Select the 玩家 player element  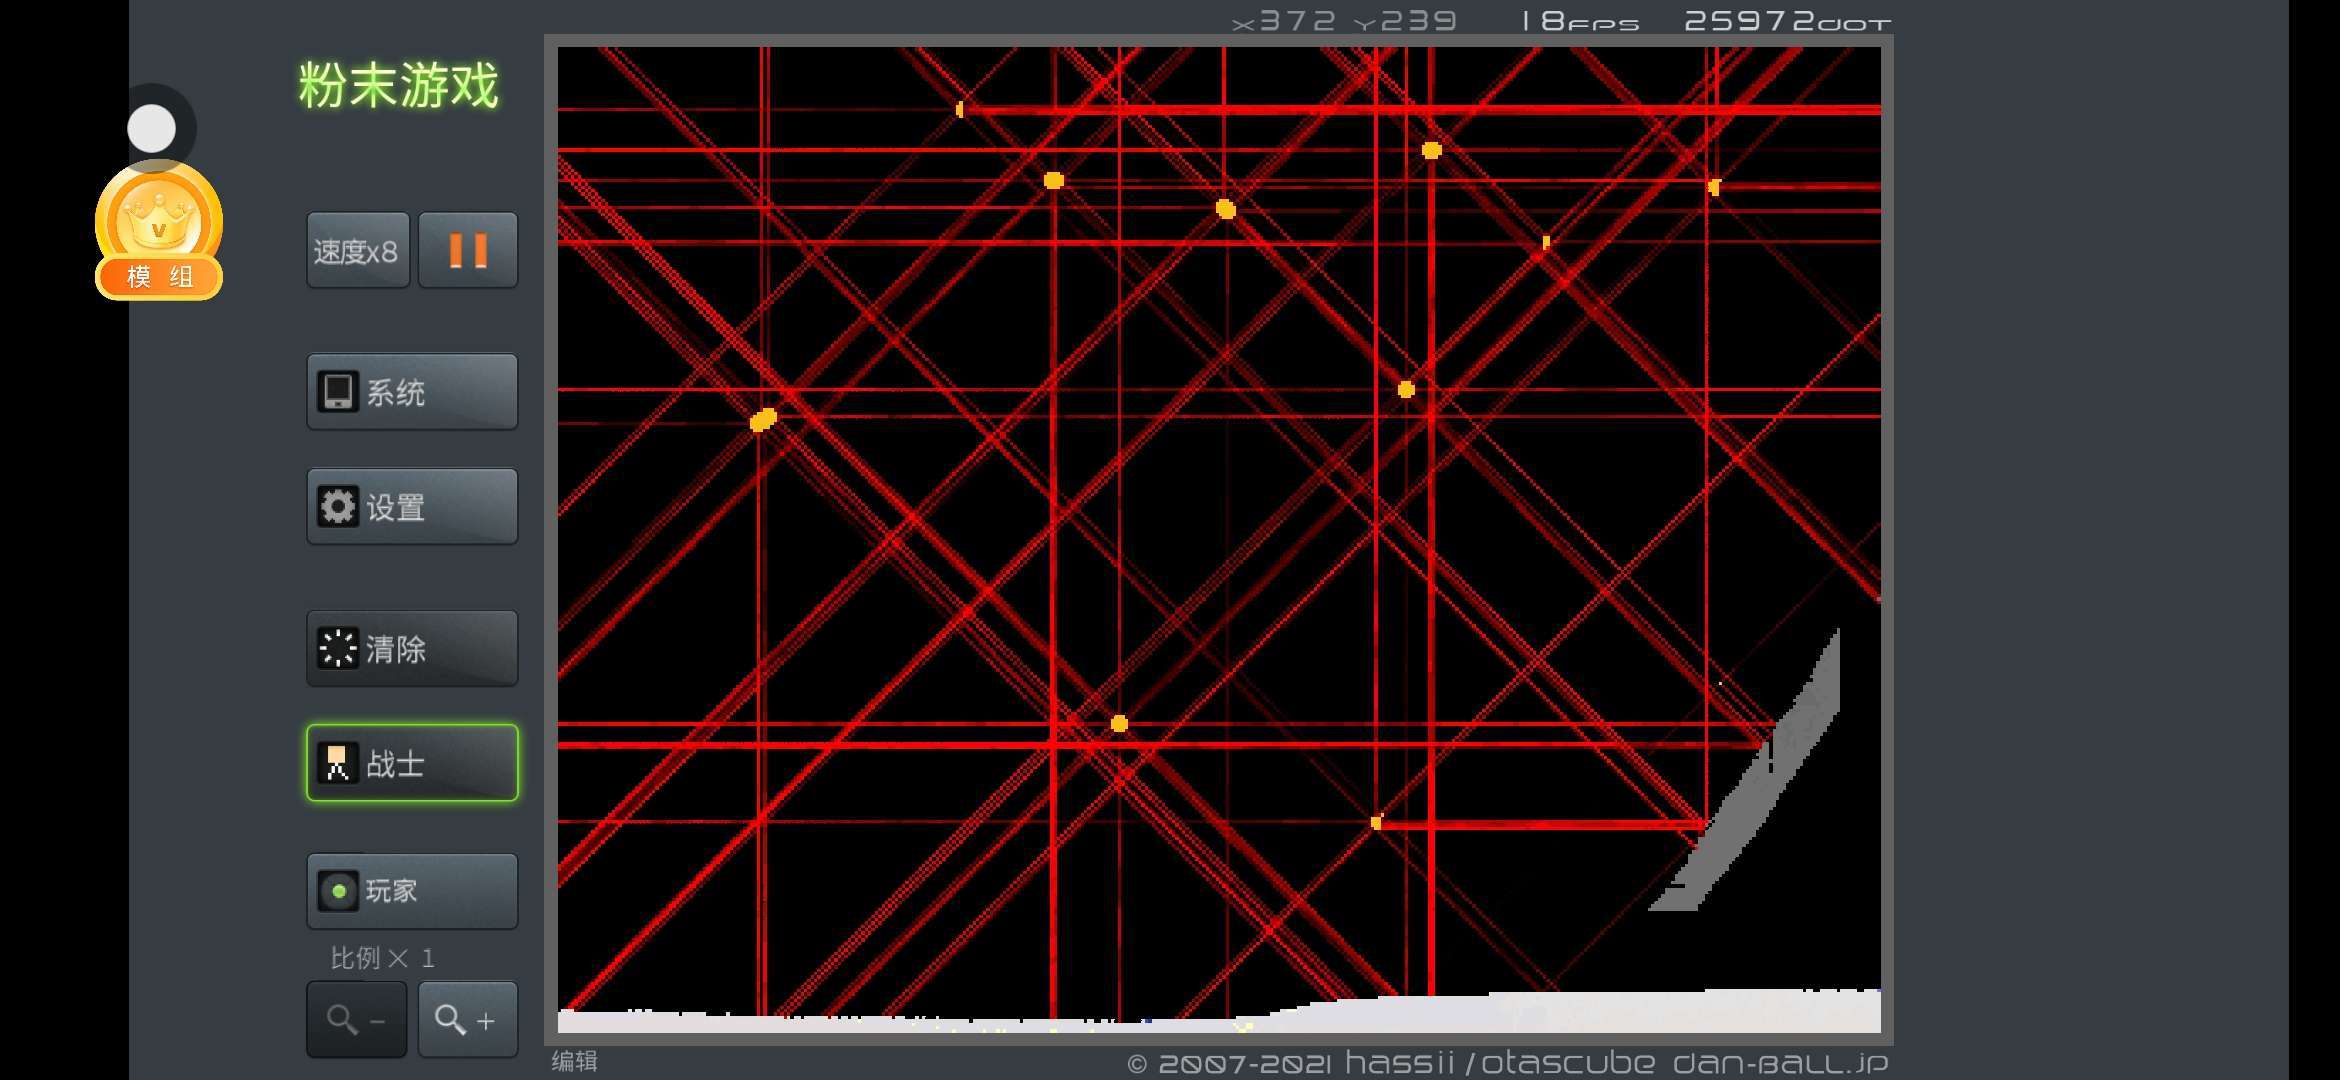click(412, 891)
